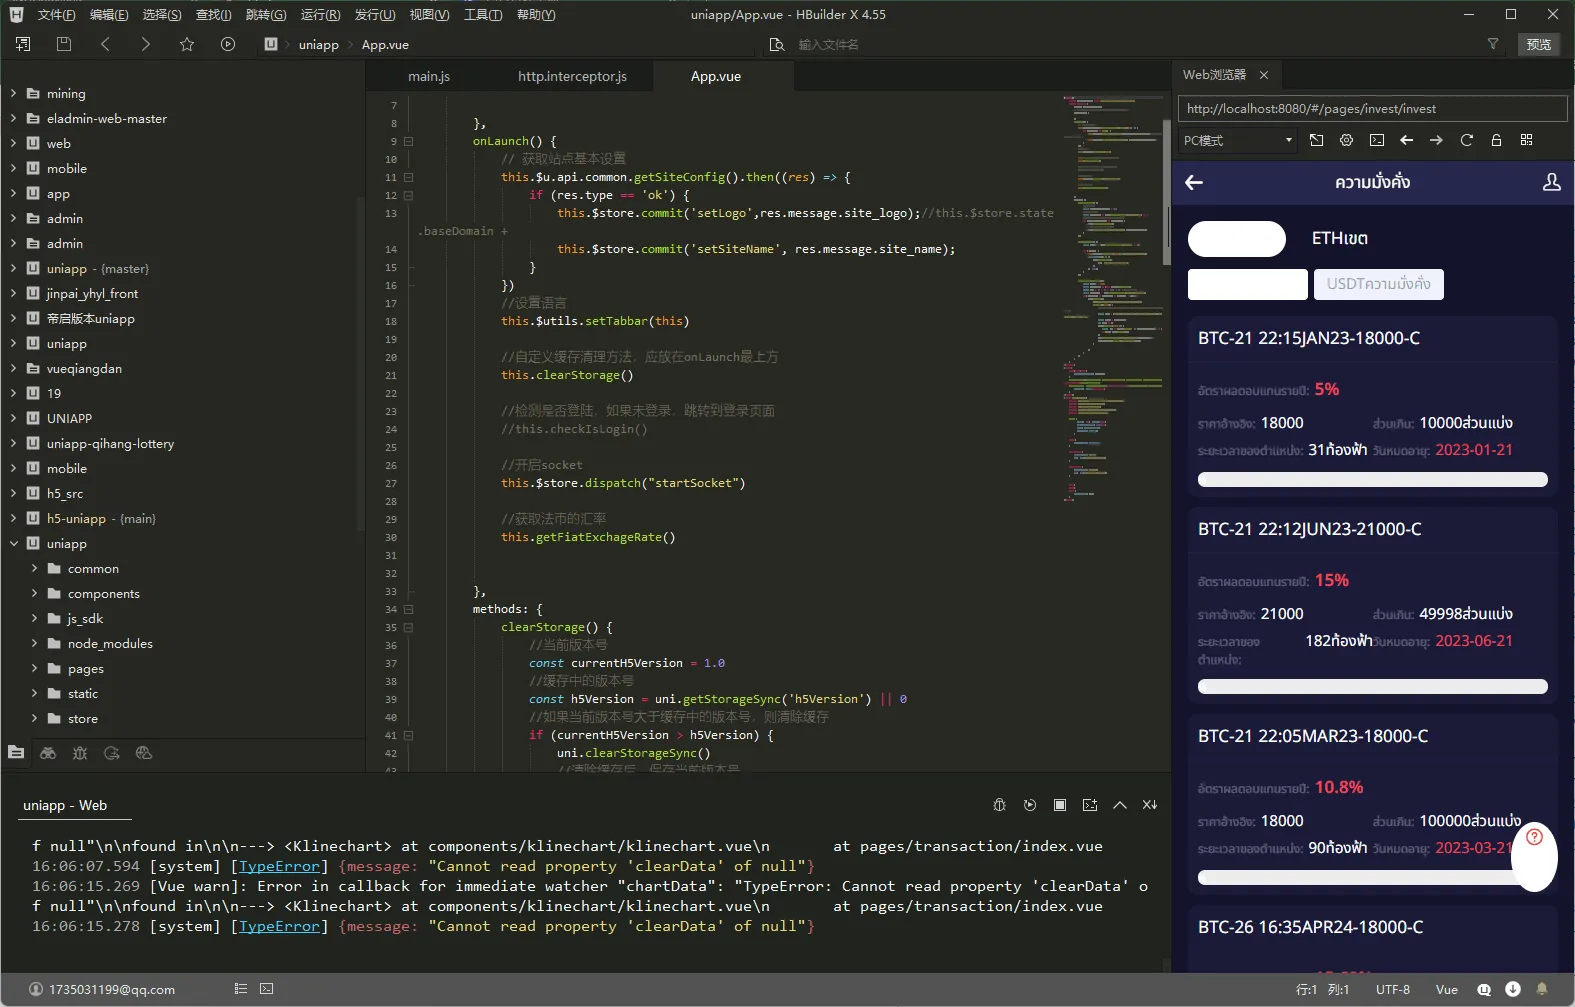Click the save file icon in toolbar

[x=64, y=44]
